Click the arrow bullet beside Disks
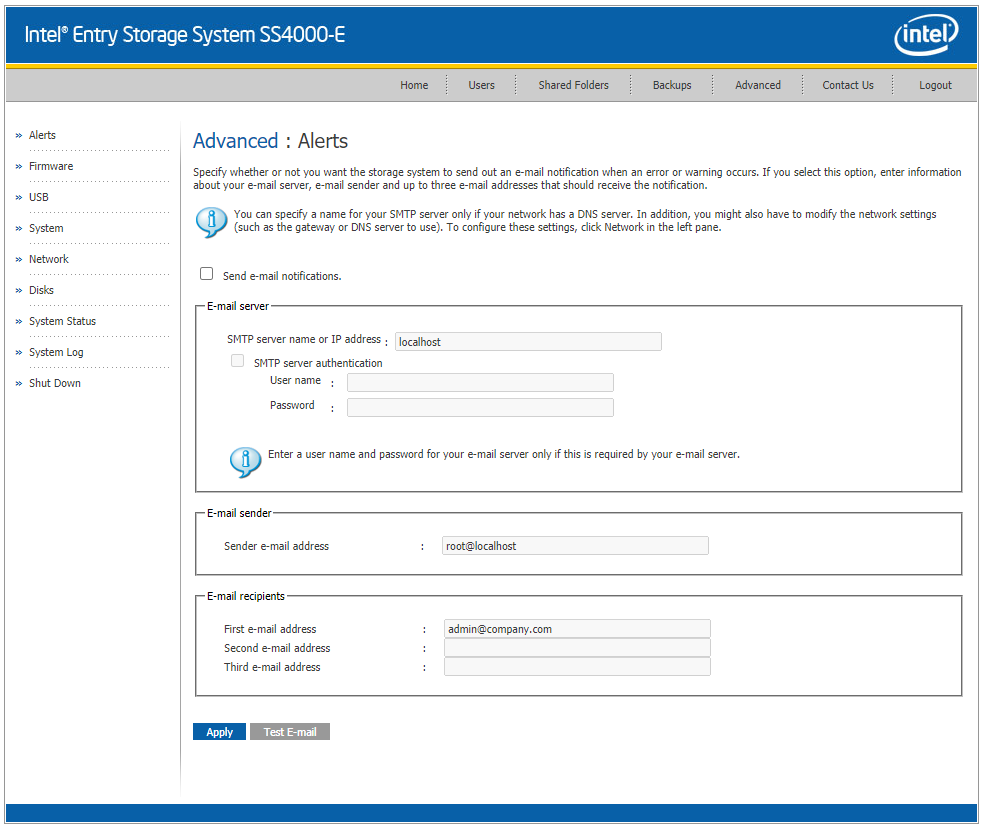981x825 pixels. point(19,291)
